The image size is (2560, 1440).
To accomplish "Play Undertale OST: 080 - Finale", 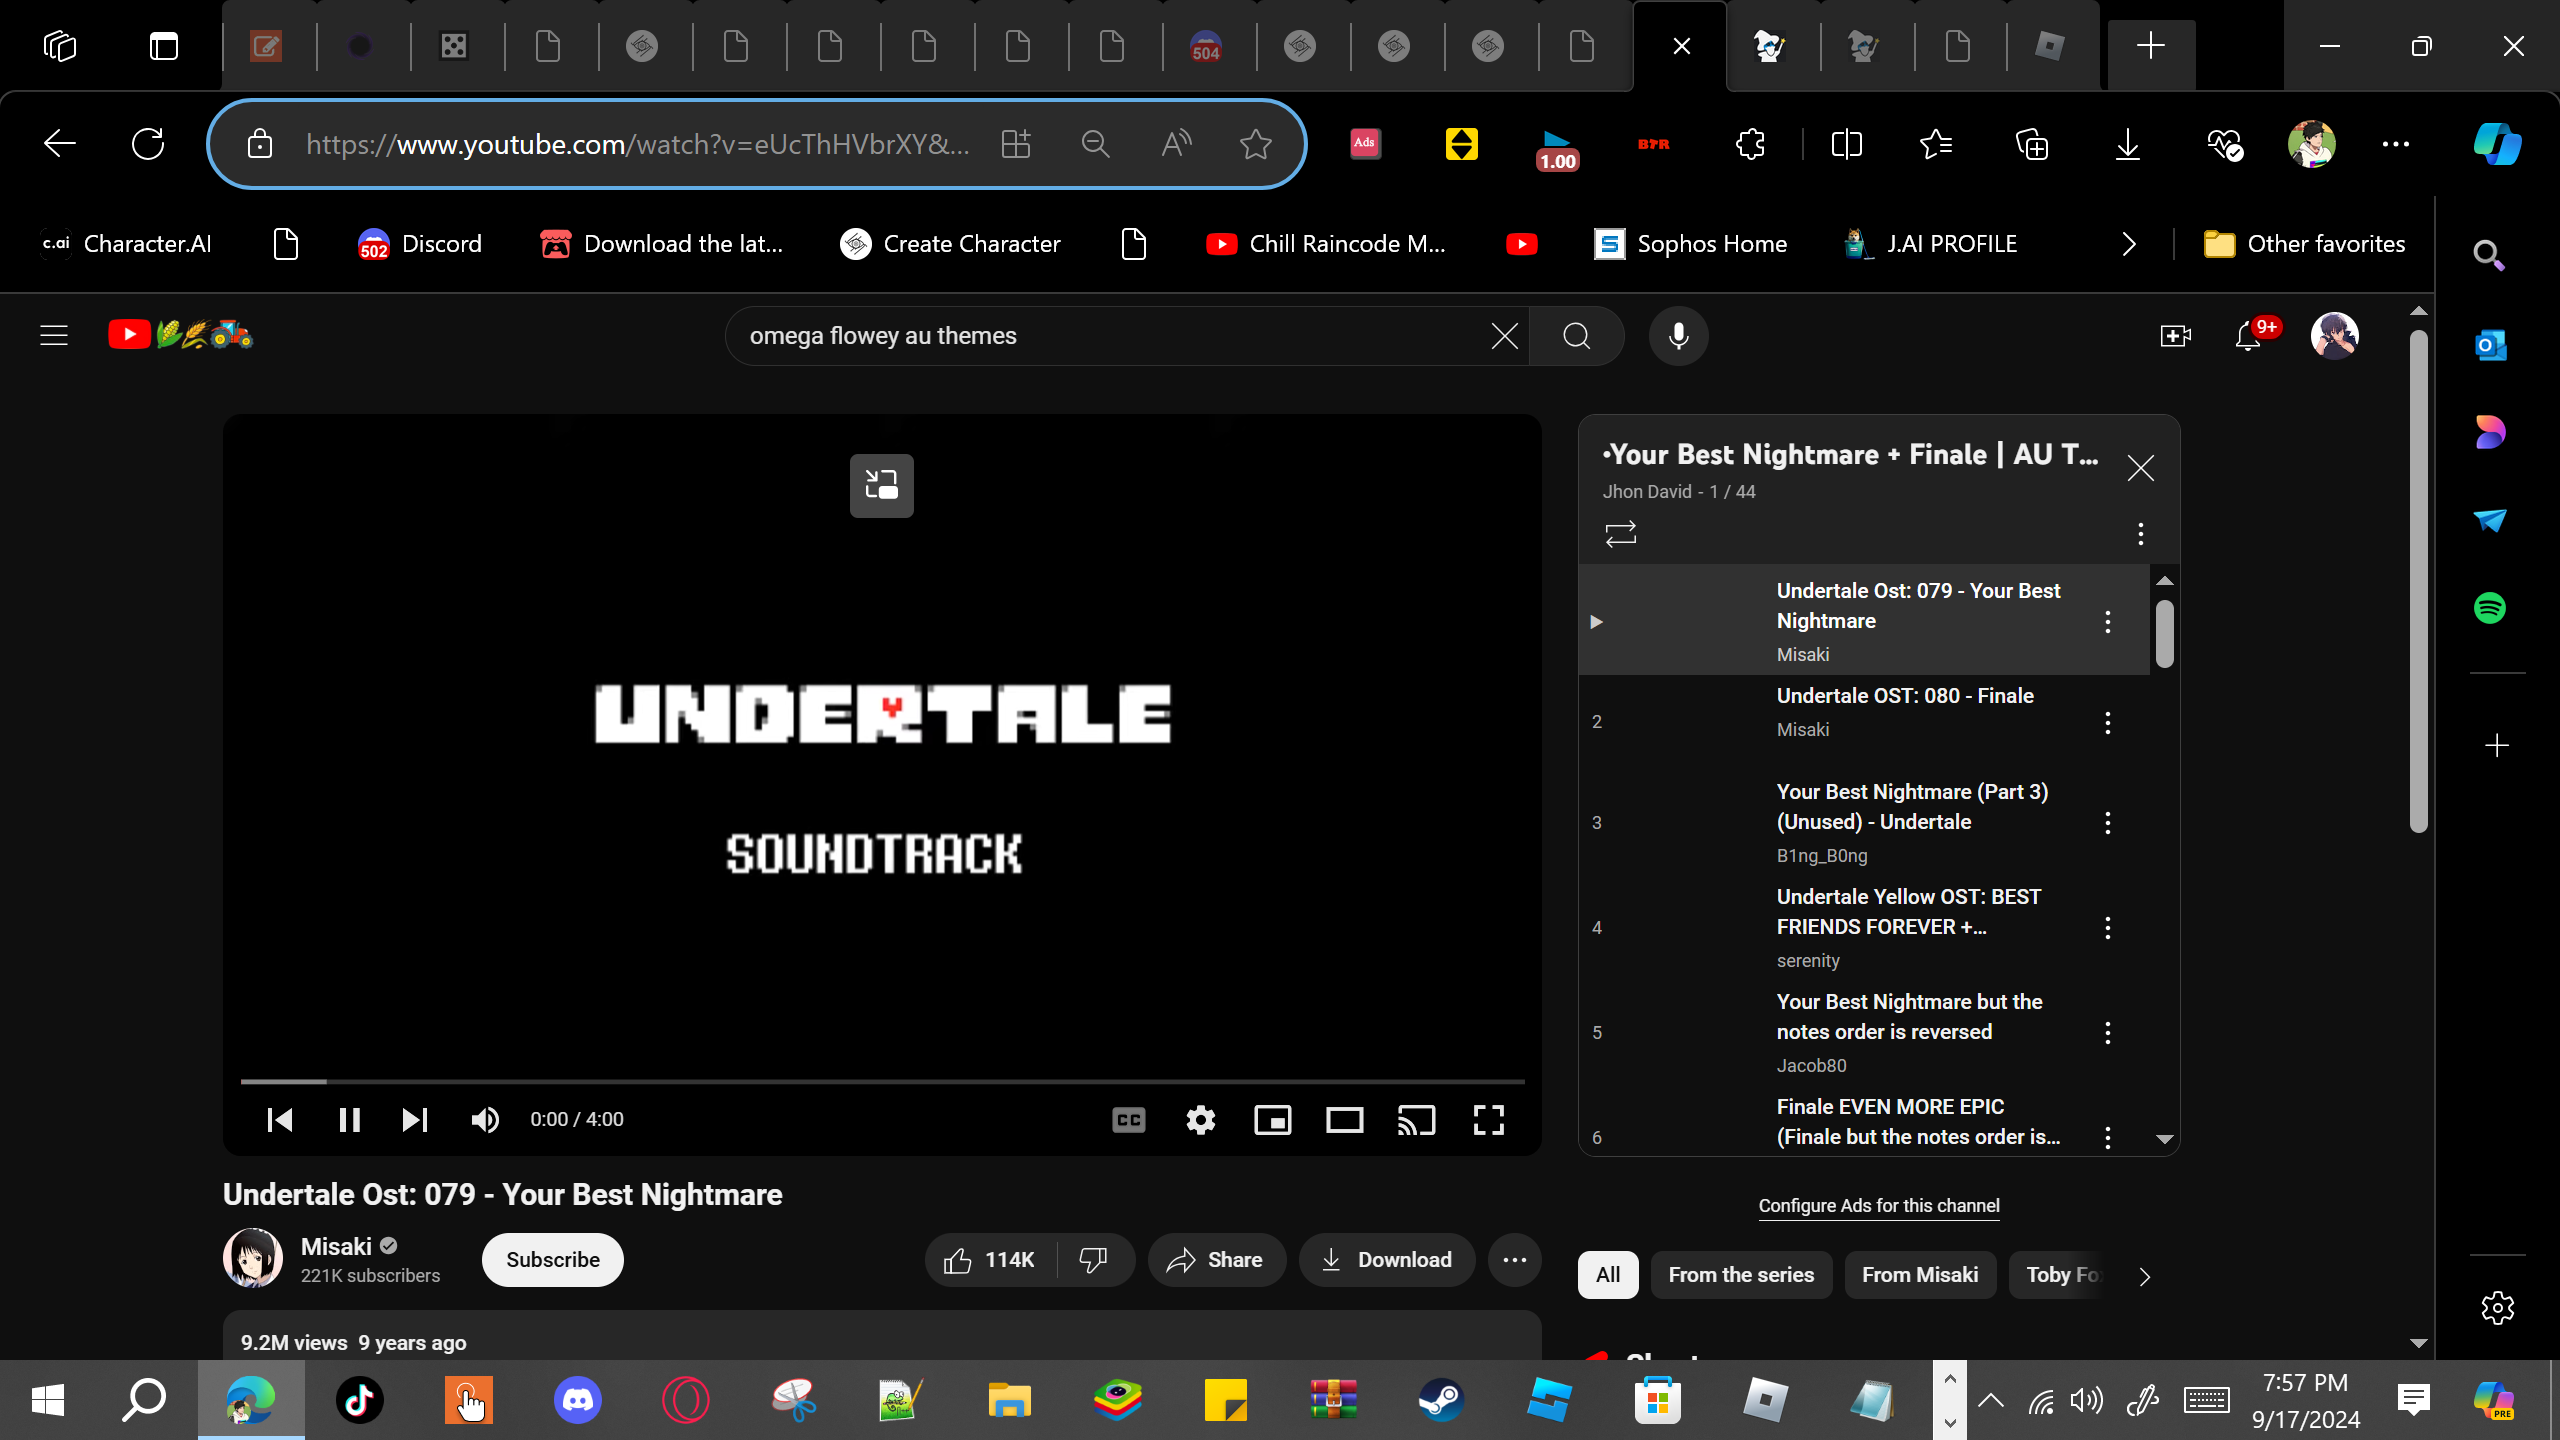I will pos(1904,697).
